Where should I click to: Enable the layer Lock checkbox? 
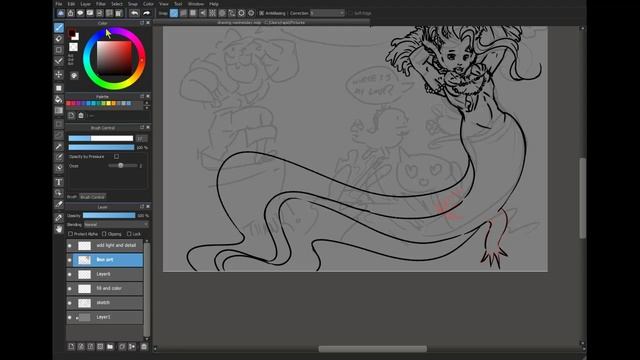(x=129, y=234)
